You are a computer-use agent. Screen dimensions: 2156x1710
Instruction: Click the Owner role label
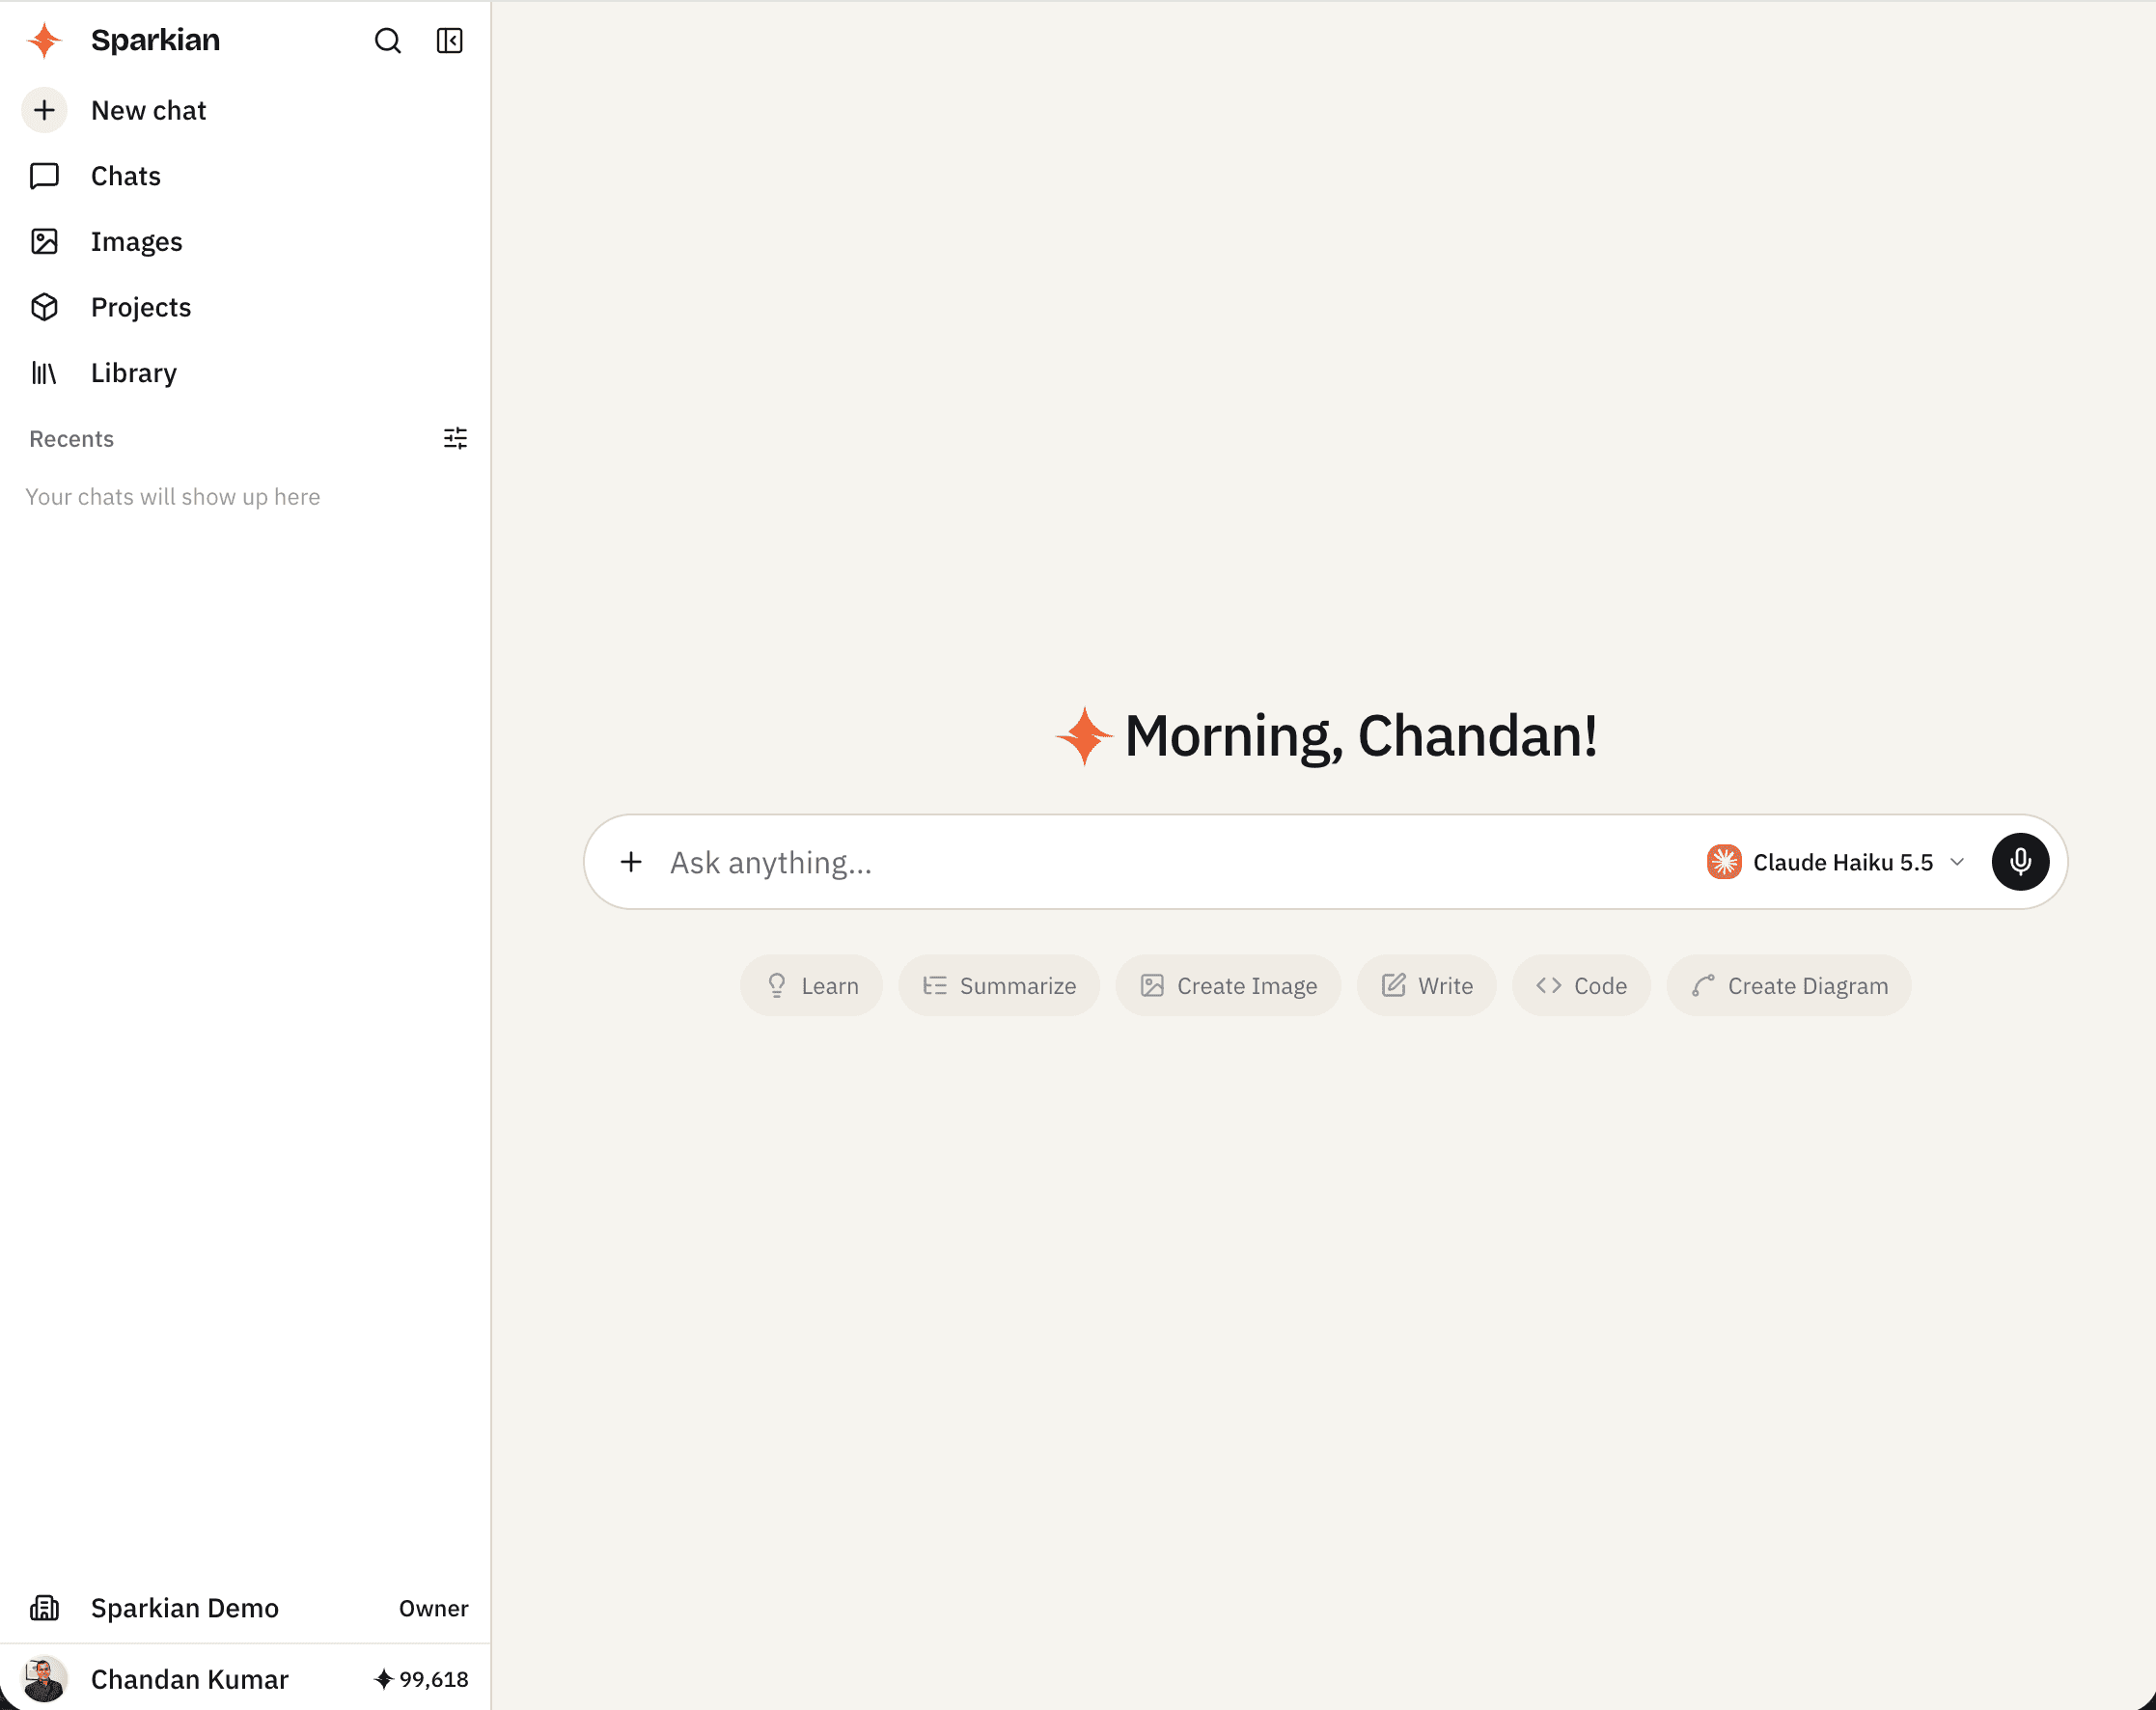(433, 1608)
